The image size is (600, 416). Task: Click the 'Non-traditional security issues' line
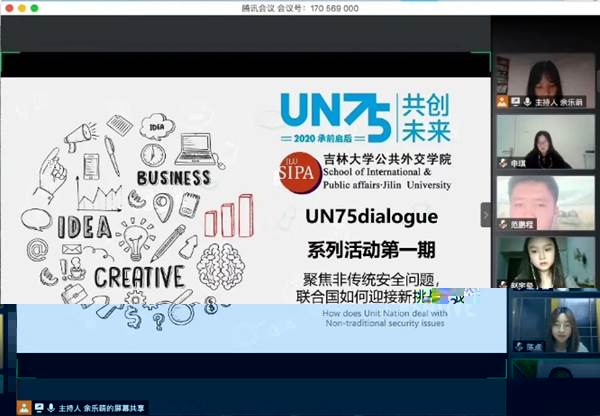coord(385,323)
